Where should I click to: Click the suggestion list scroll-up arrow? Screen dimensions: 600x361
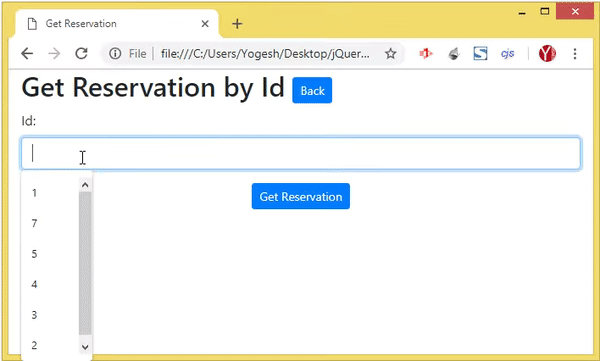85,185
